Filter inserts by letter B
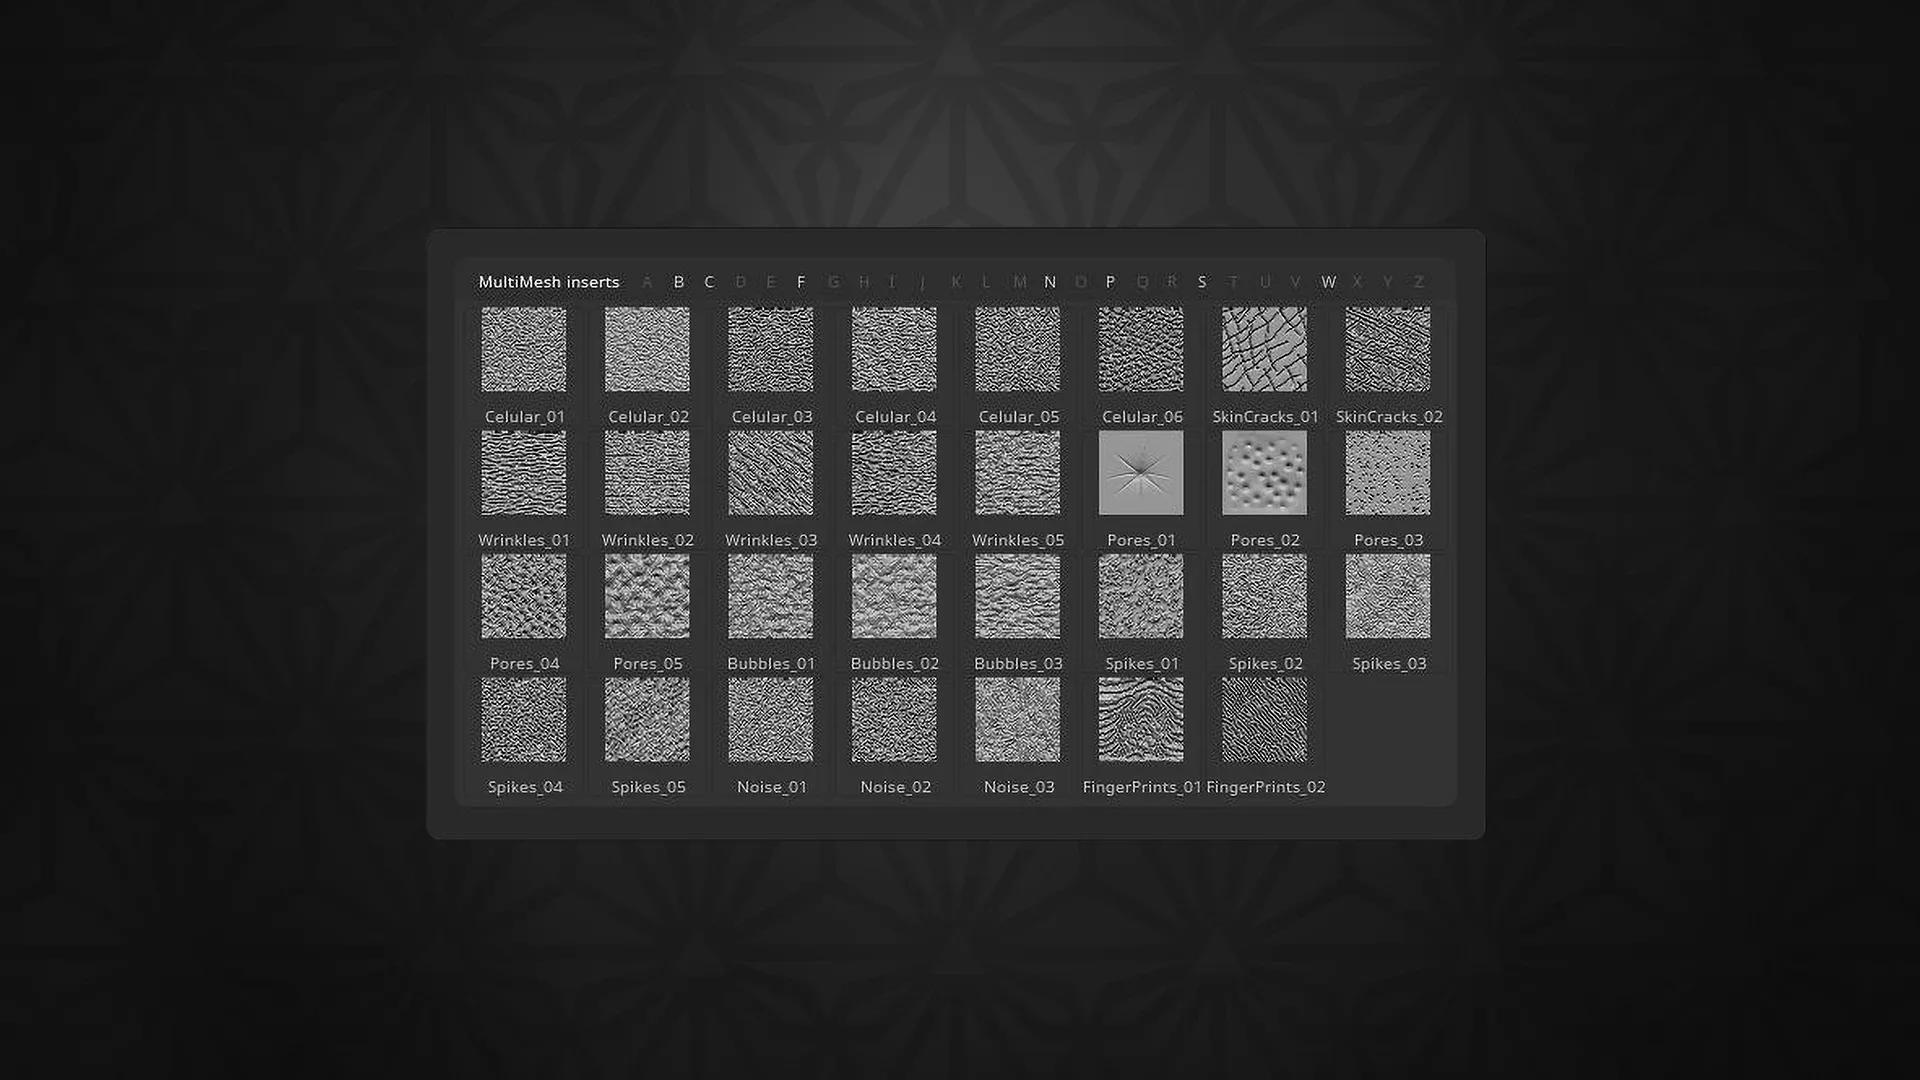 [x=678, y=282]
